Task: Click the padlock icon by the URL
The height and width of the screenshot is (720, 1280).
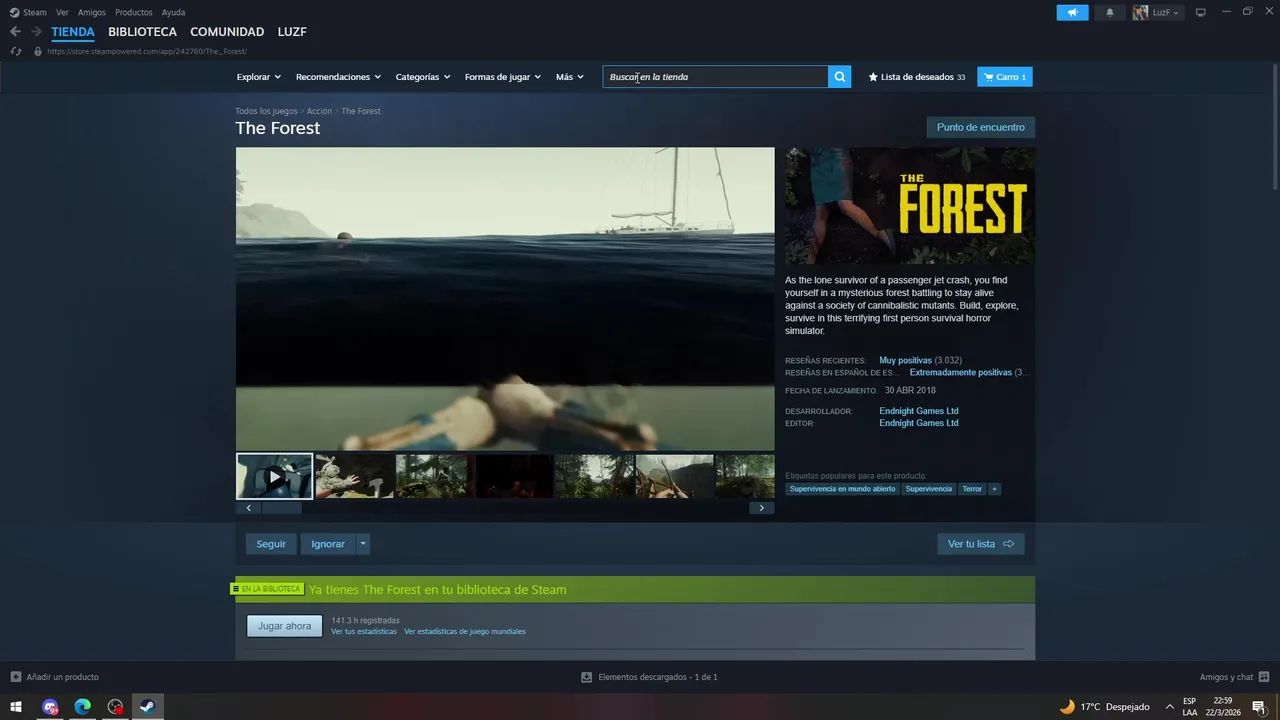Action: [38, 51]
